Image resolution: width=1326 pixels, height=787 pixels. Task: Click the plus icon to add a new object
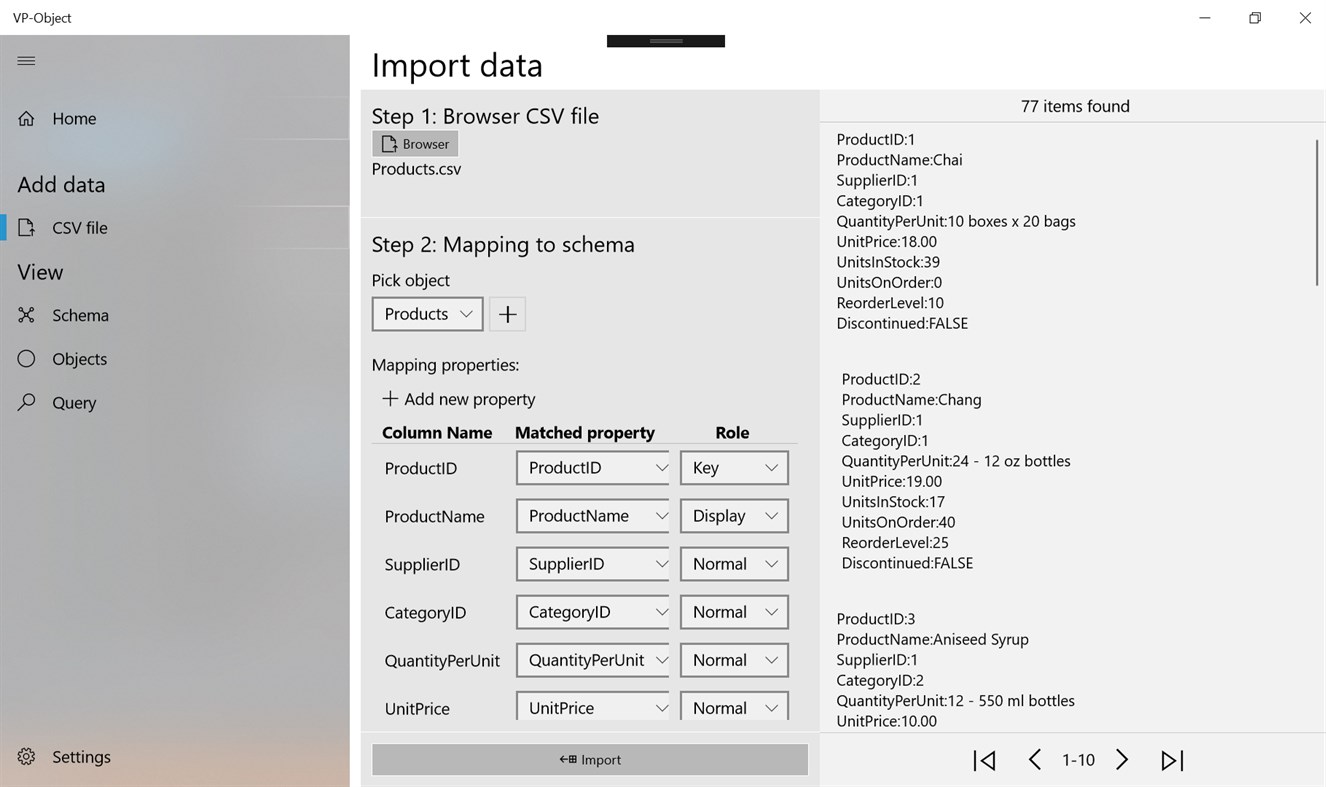click(x=508, y=314)
